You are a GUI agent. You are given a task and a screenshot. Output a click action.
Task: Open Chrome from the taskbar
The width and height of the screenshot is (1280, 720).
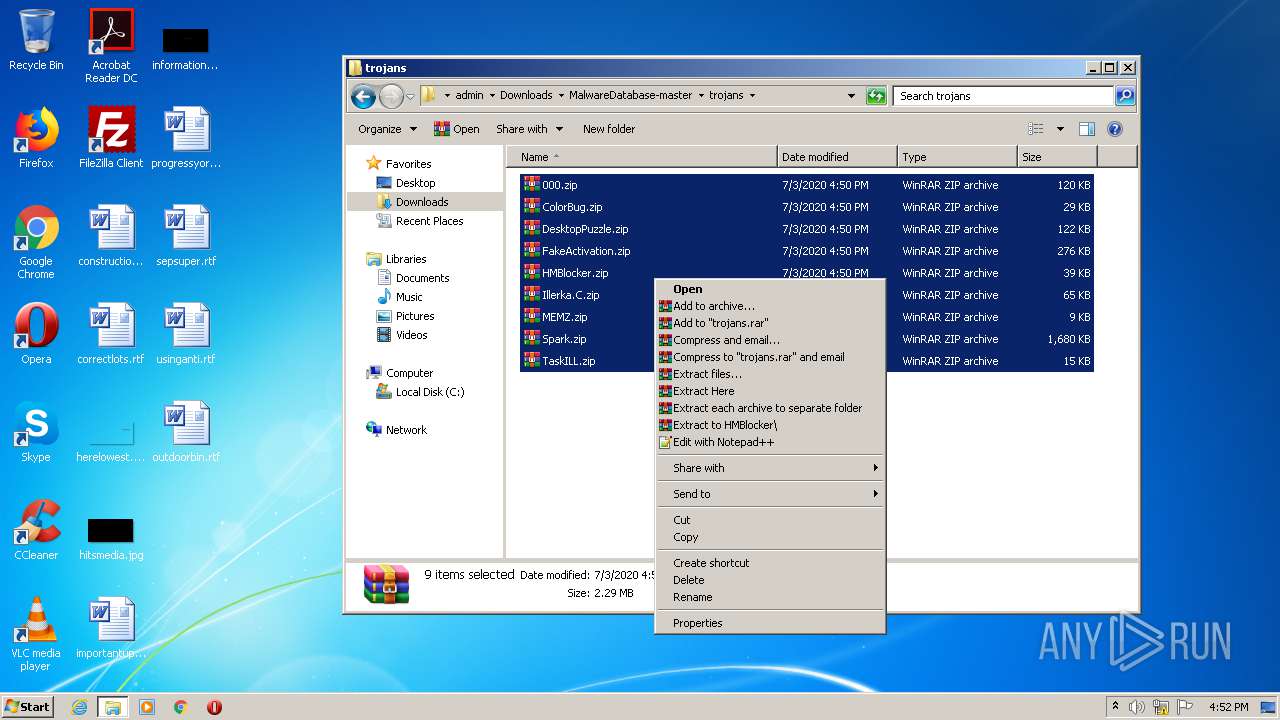(181, 707)
